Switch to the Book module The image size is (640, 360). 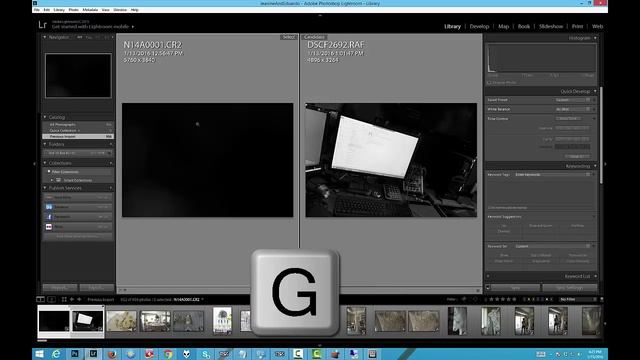point(524,26)
